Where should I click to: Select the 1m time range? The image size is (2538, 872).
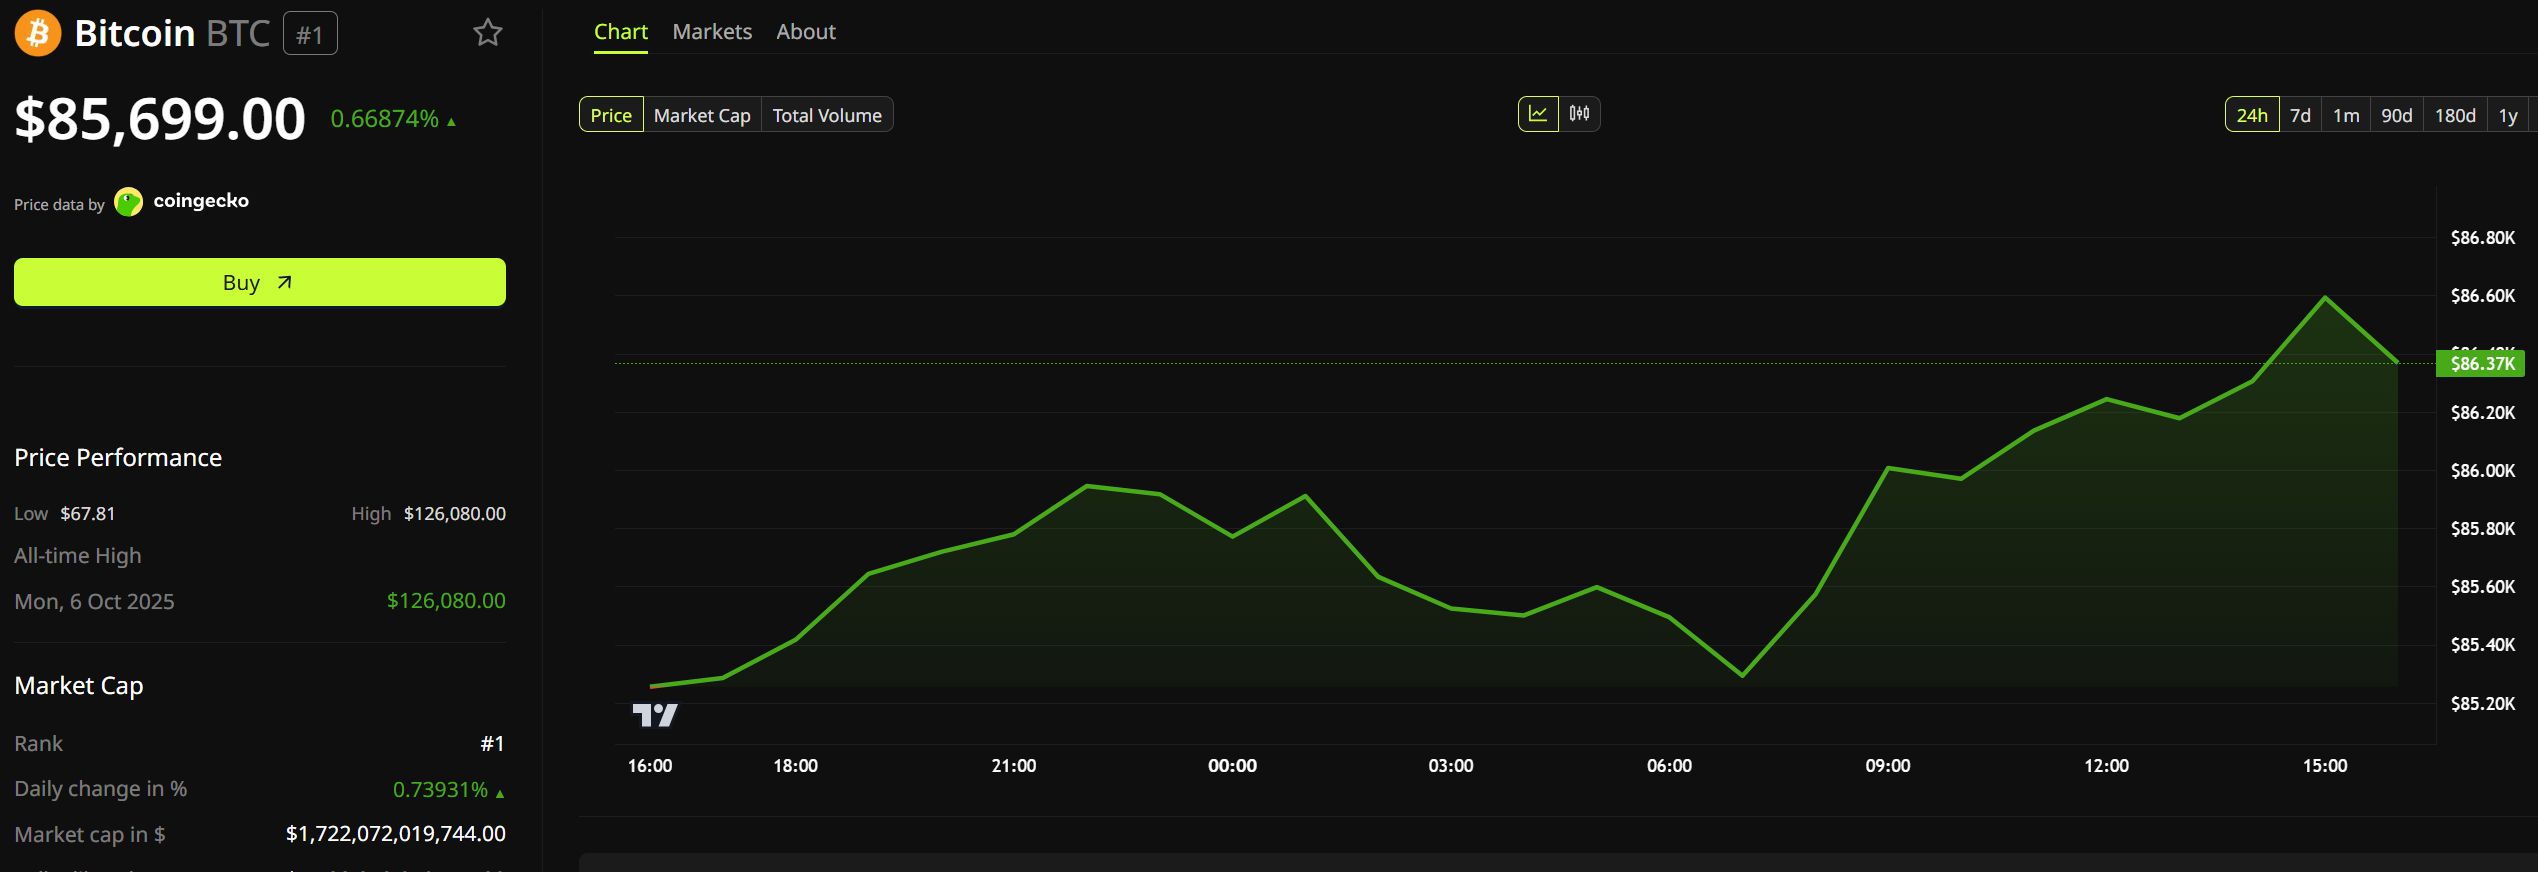point(2346,115)
